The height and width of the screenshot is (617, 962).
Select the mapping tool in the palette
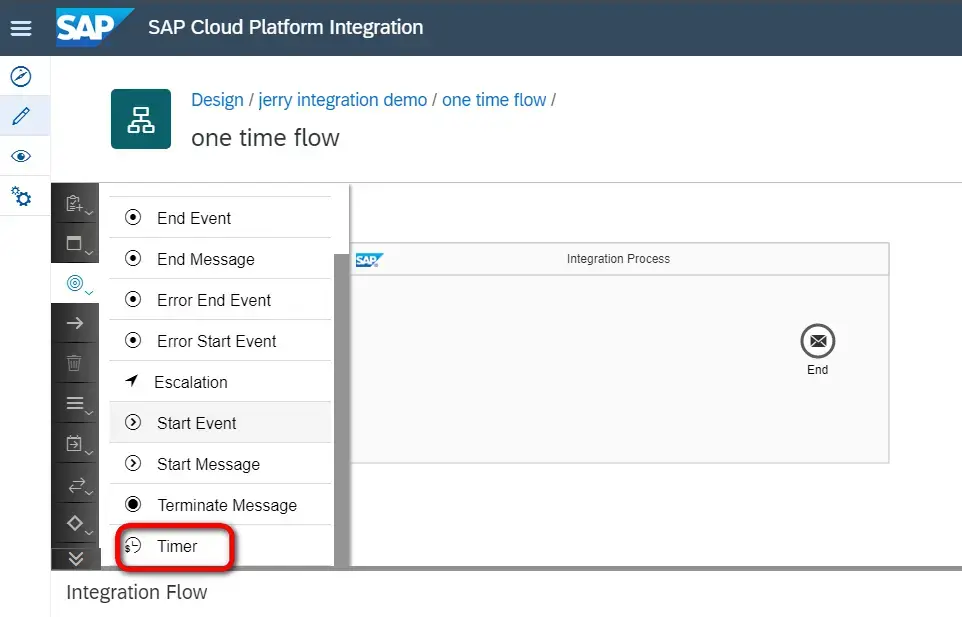75,402
